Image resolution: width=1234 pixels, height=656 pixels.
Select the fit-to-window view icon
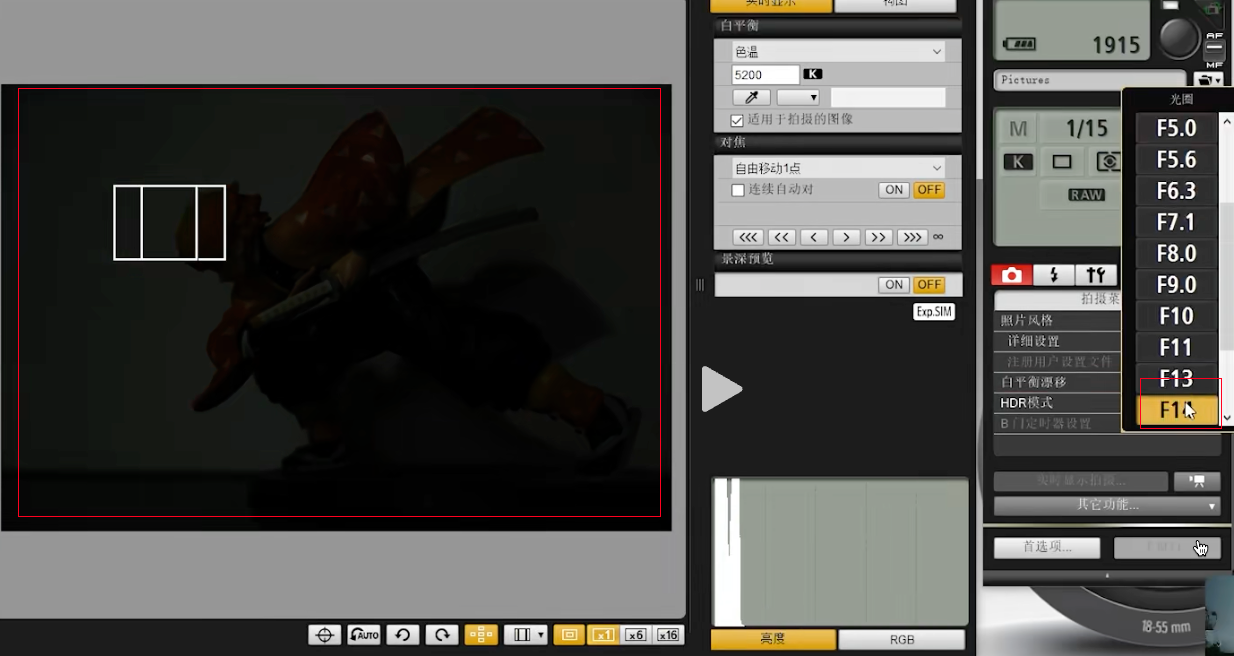pyautogui.click(x=569, y=634)
